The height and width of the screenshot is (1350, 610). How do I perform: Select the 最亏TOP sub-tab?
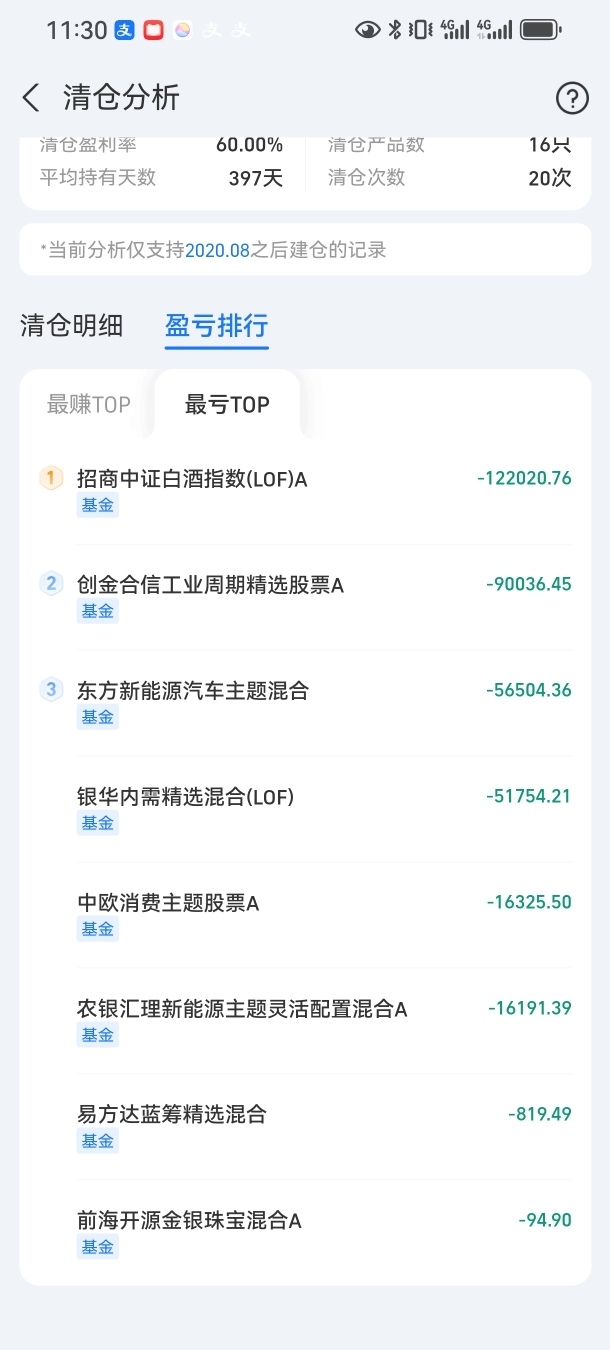(x=227, y=404)
